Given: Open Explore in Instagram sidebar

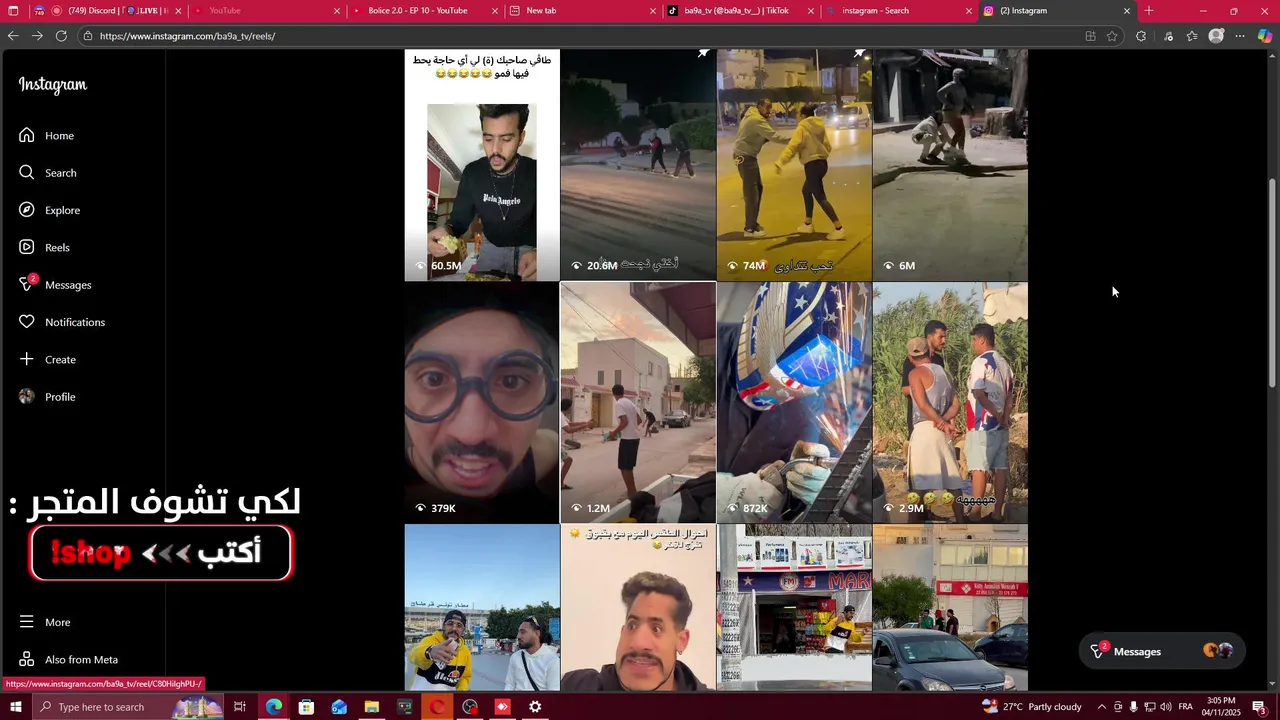Looking at the screenshot, I should tap(49, 210).
